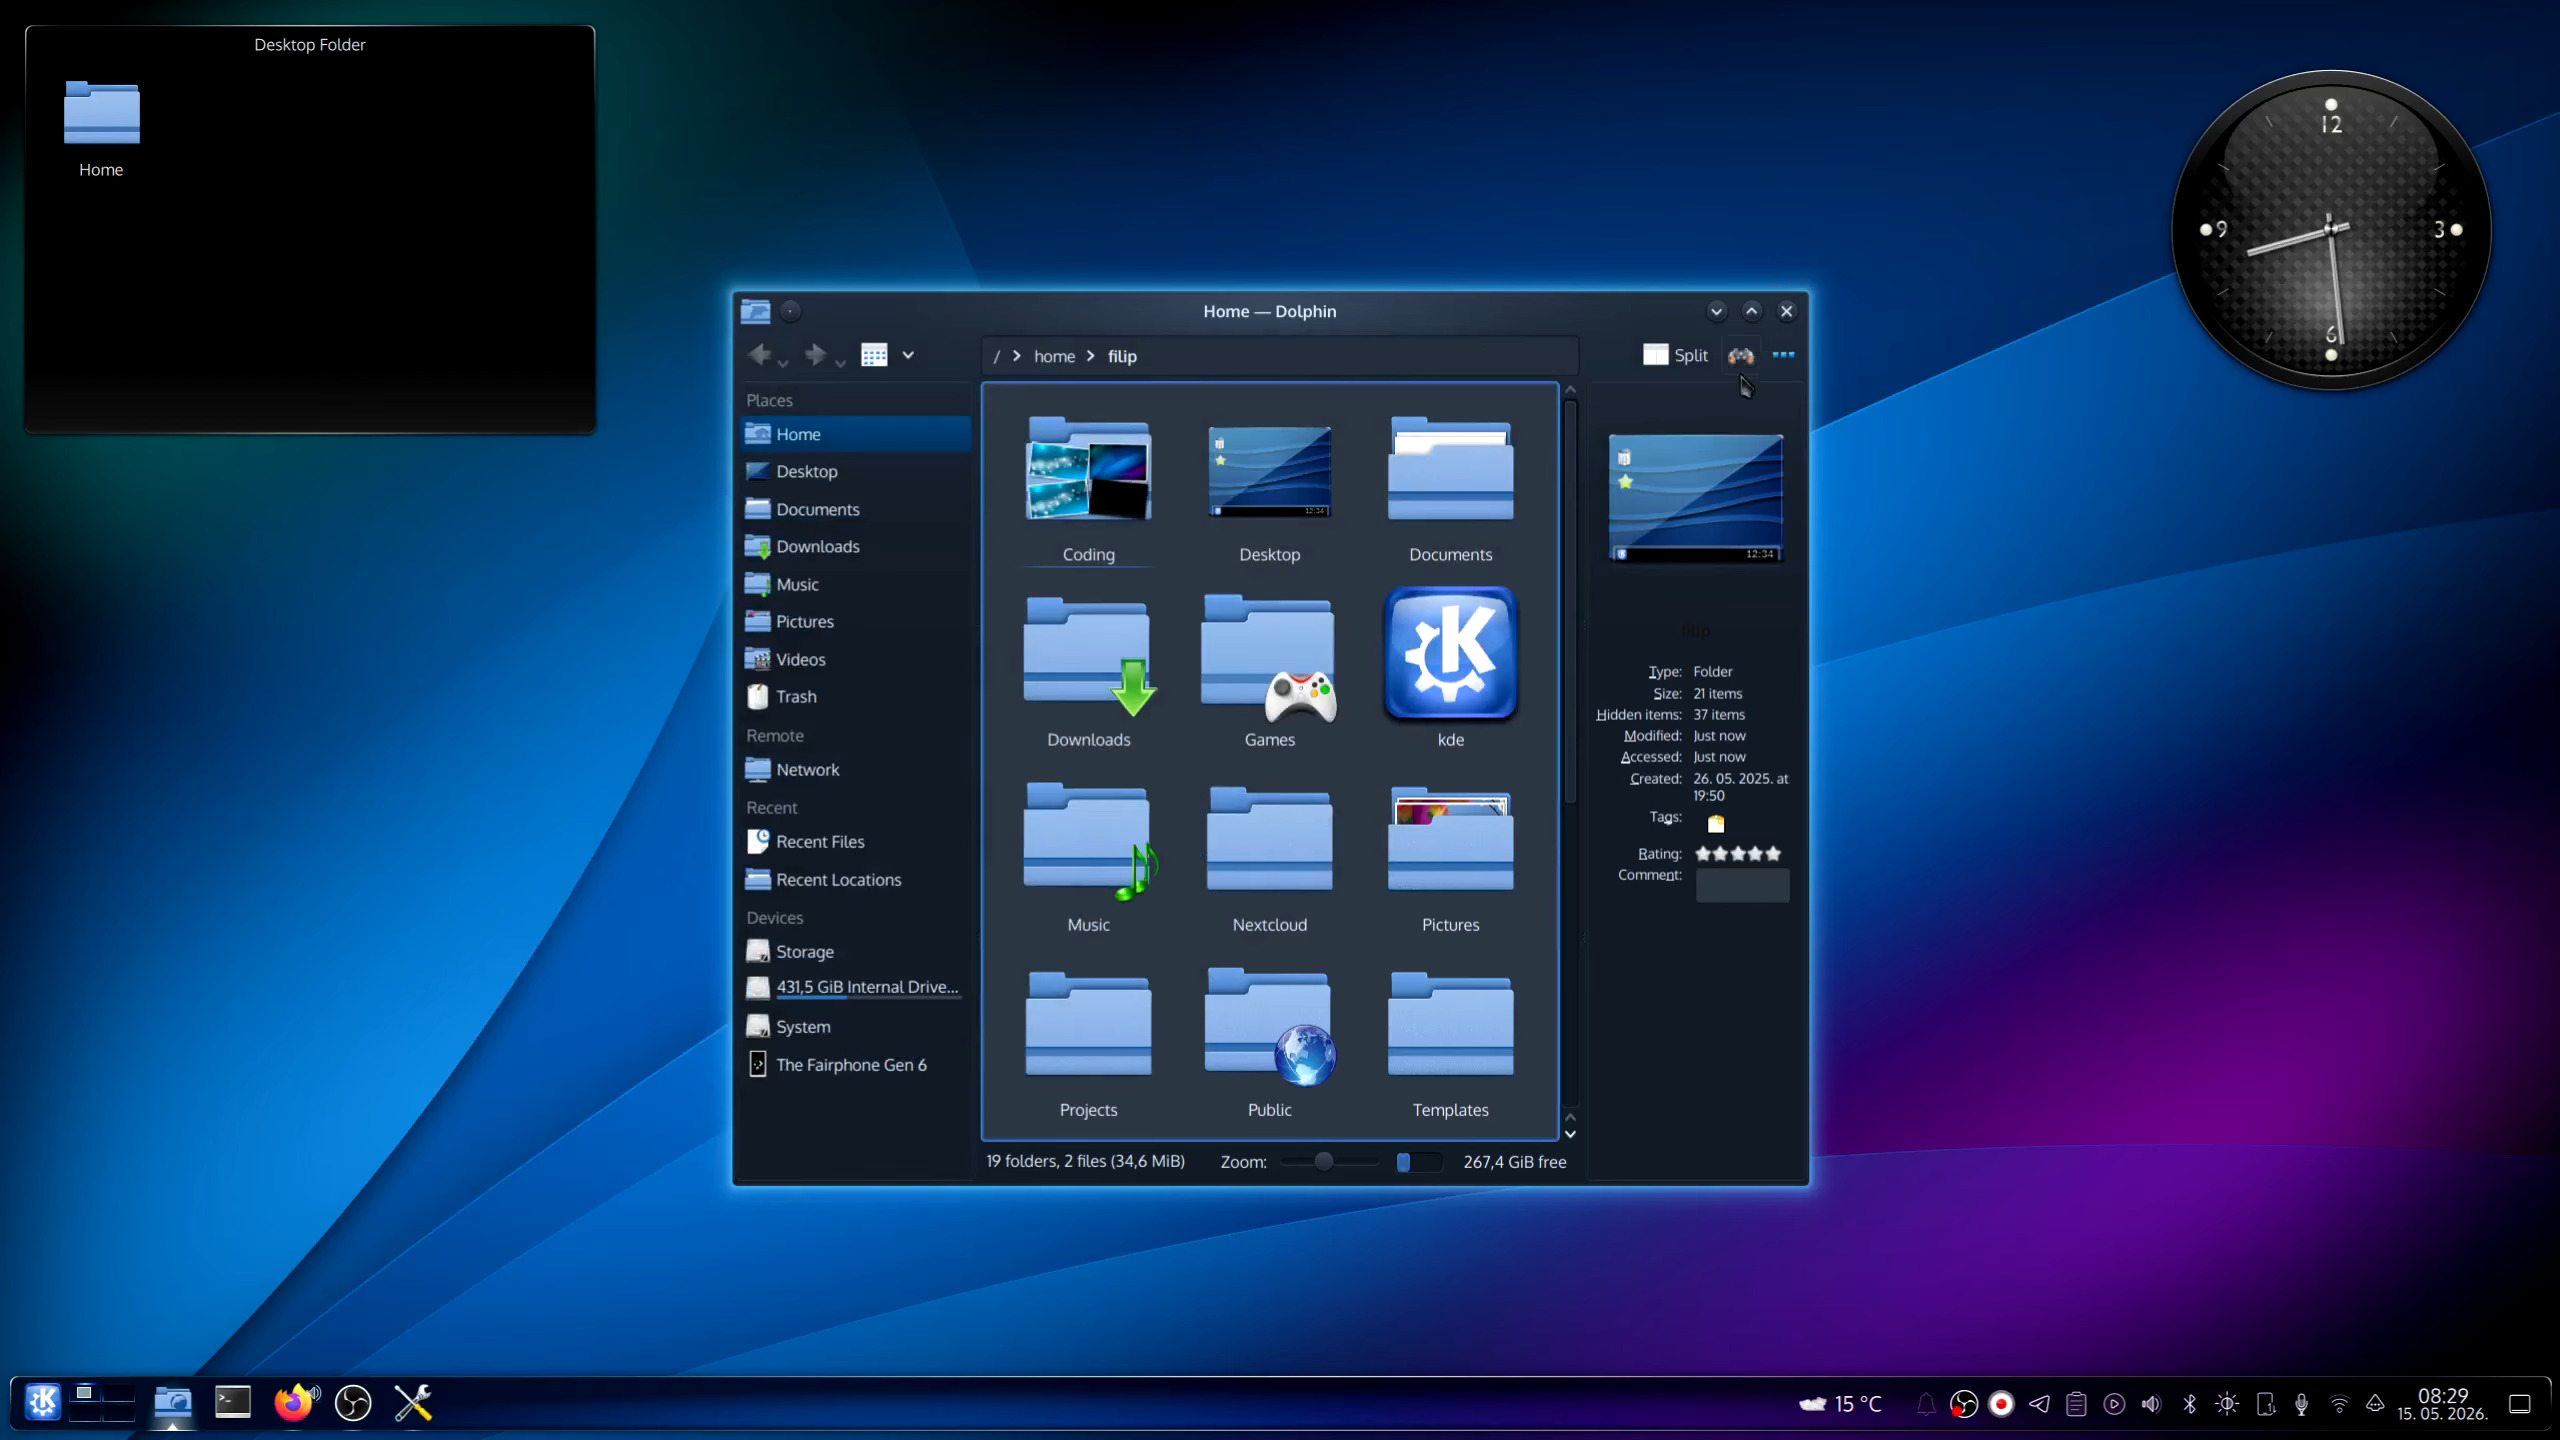The image size is (2560, 1440).
Task: Open Documents from the Places sidebar
Action: point(856,509)
